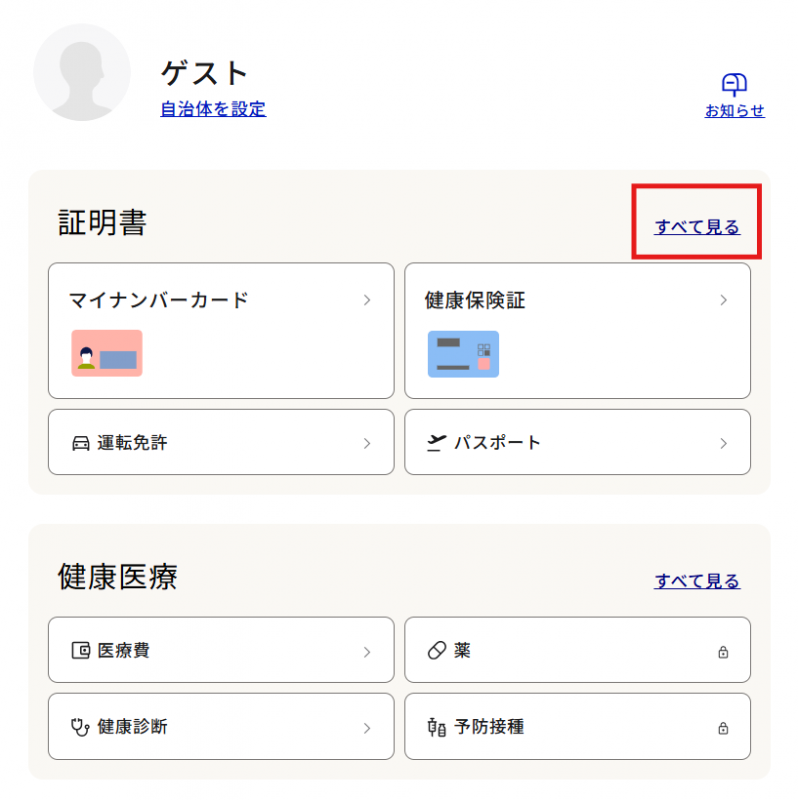Image resolution: width=798 pixels, height=800 pixels.
Task: Open 健康保険証 details using the chevron
Action: coord(724,300)
